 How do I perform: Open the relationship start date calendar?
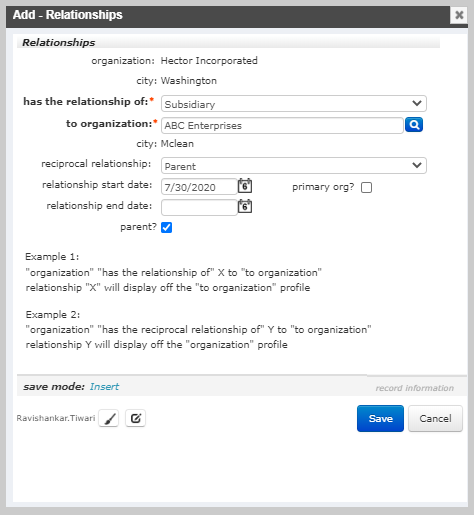click(245, 186)
